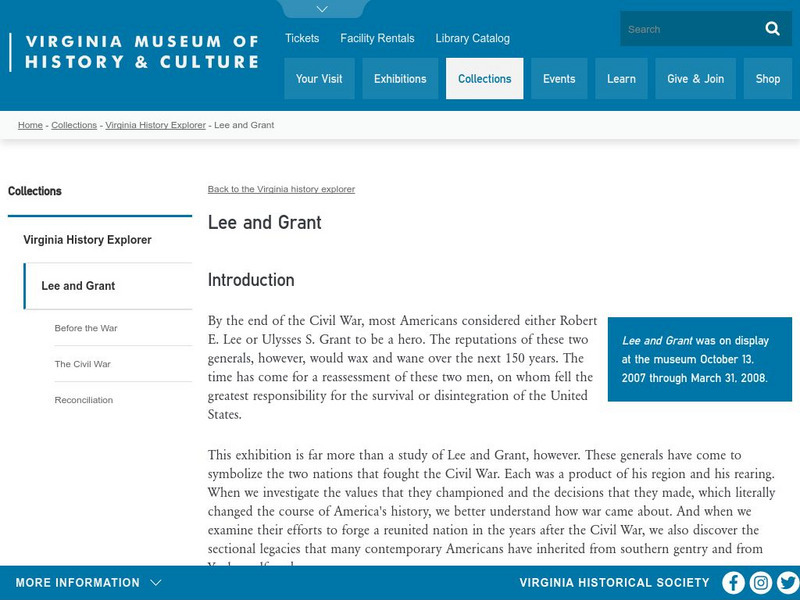The height and width of the screenshot is (600, 800).
Task: Open the Instagram social icon
Action: click(761, 583)
